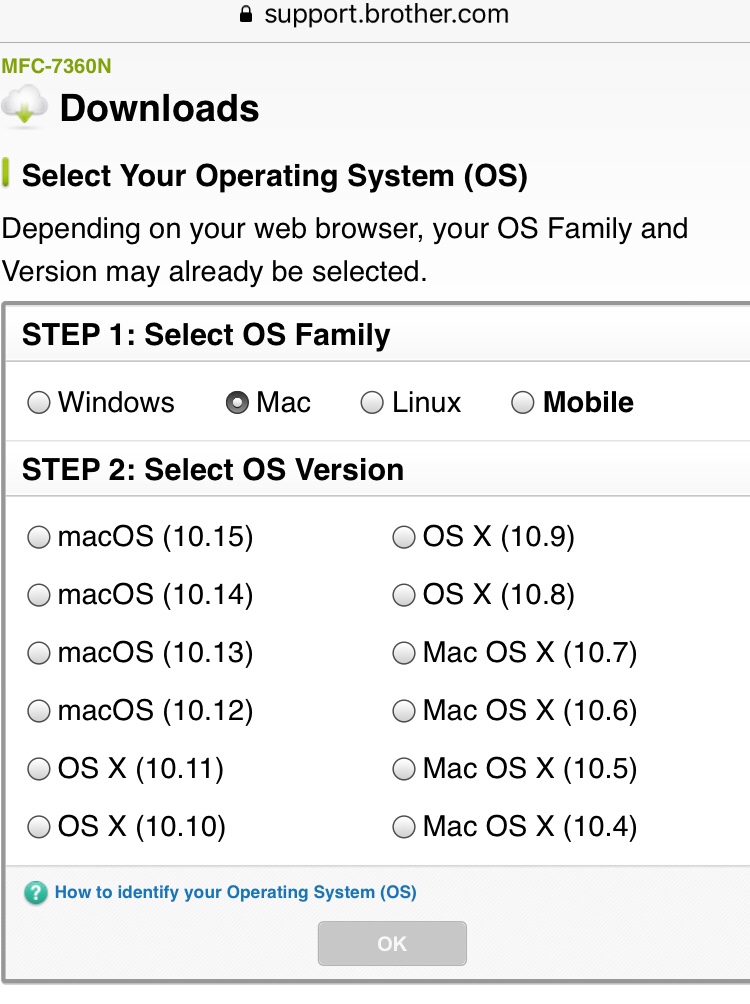Click the lock icon in address bar
The height and width of the screenshot is (1004, 750).
pos(246,15)
